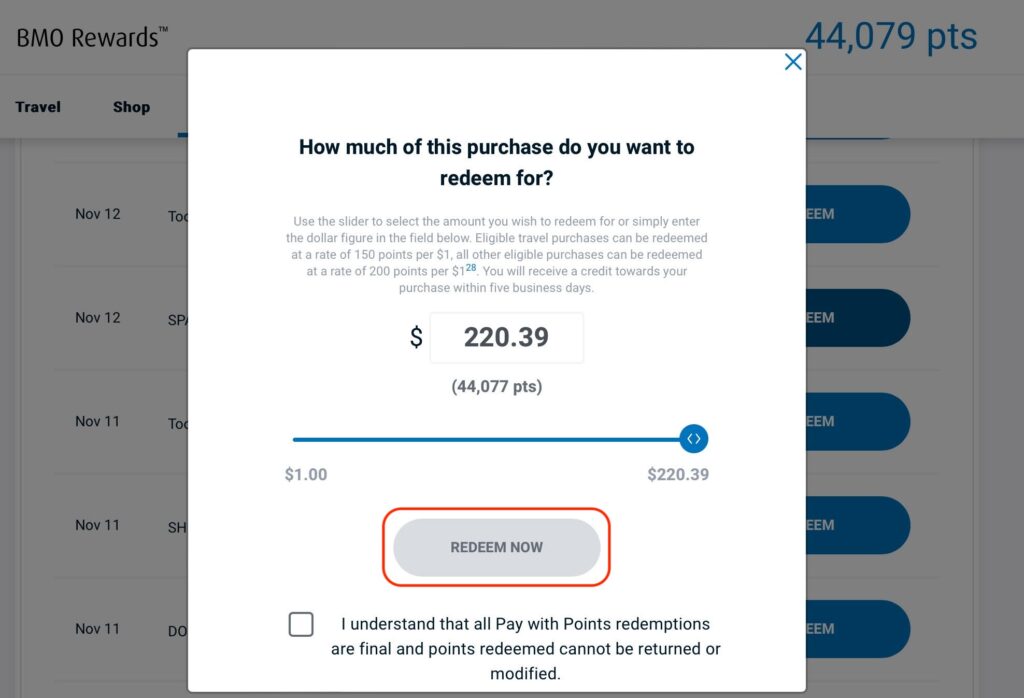Click the dollar sign beside the amount field
Screen dimensions: 1024x698
click(415, 337)
